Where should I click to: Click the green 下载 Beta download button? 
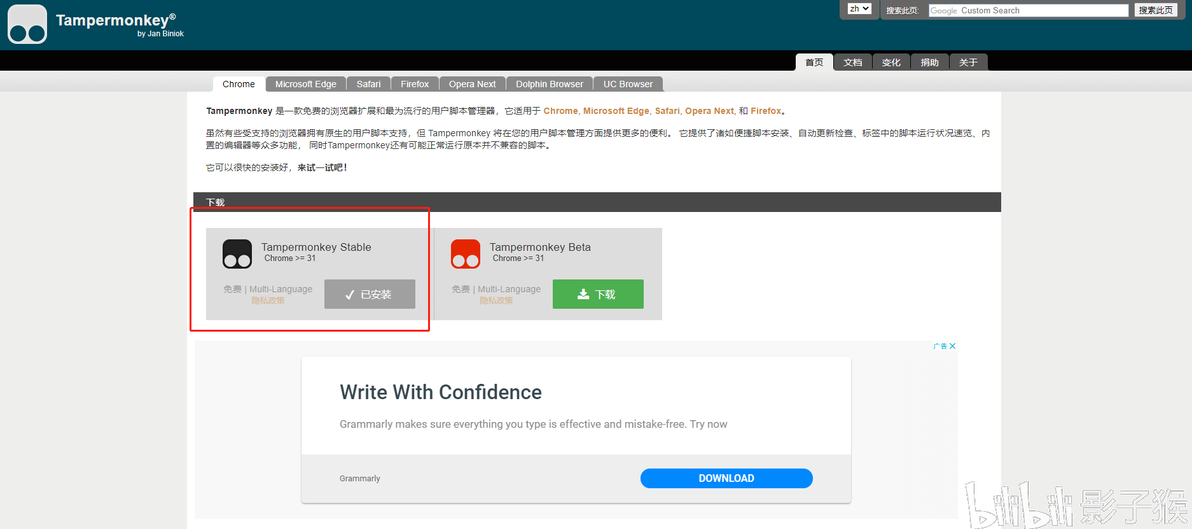click(x=598, y=294)
